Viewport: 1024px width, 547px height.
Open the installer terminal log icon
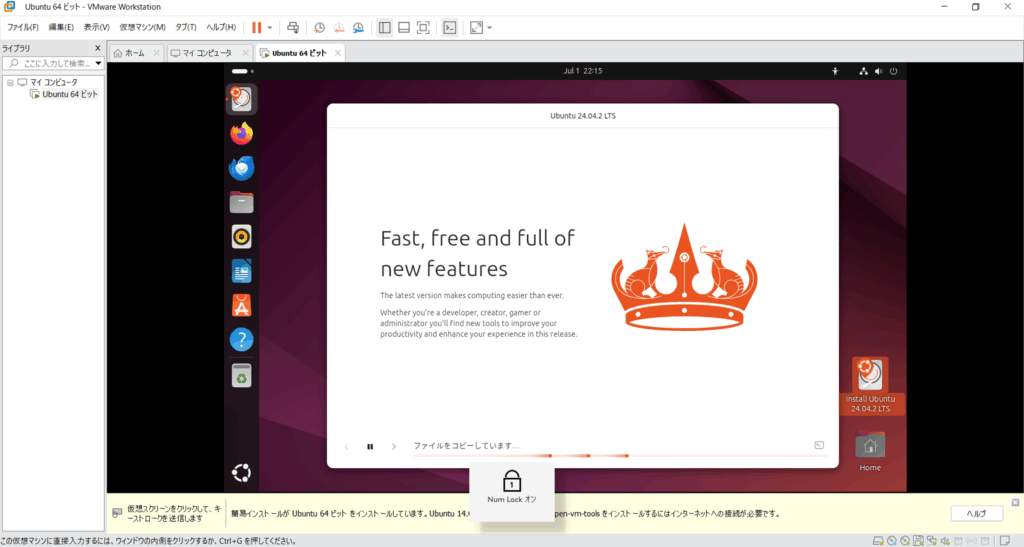point(818,446)
